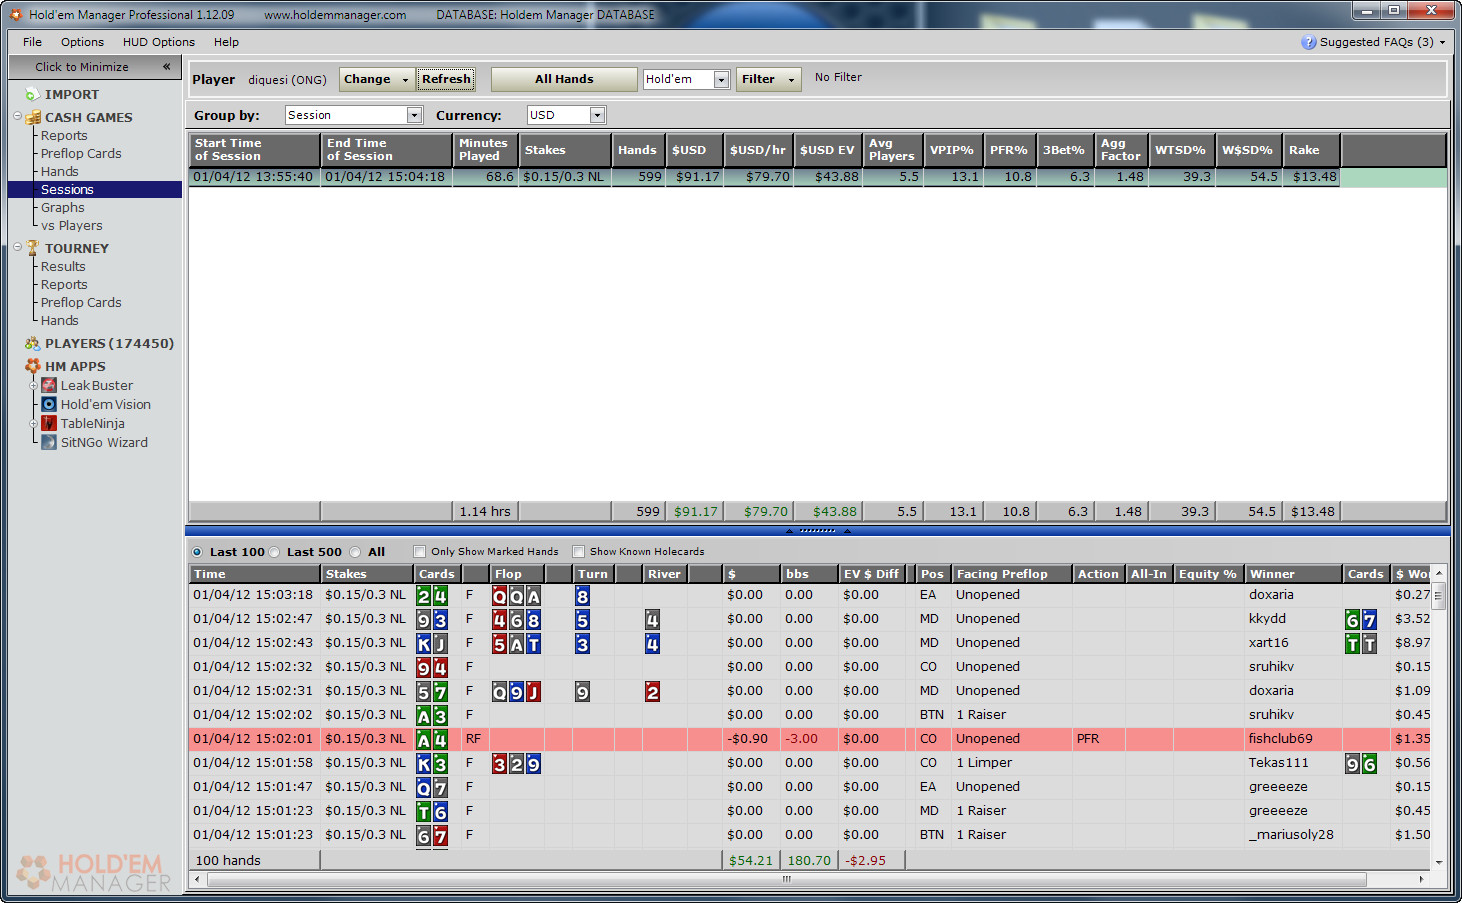Sort by the VPIP% column header

[953, 150]
